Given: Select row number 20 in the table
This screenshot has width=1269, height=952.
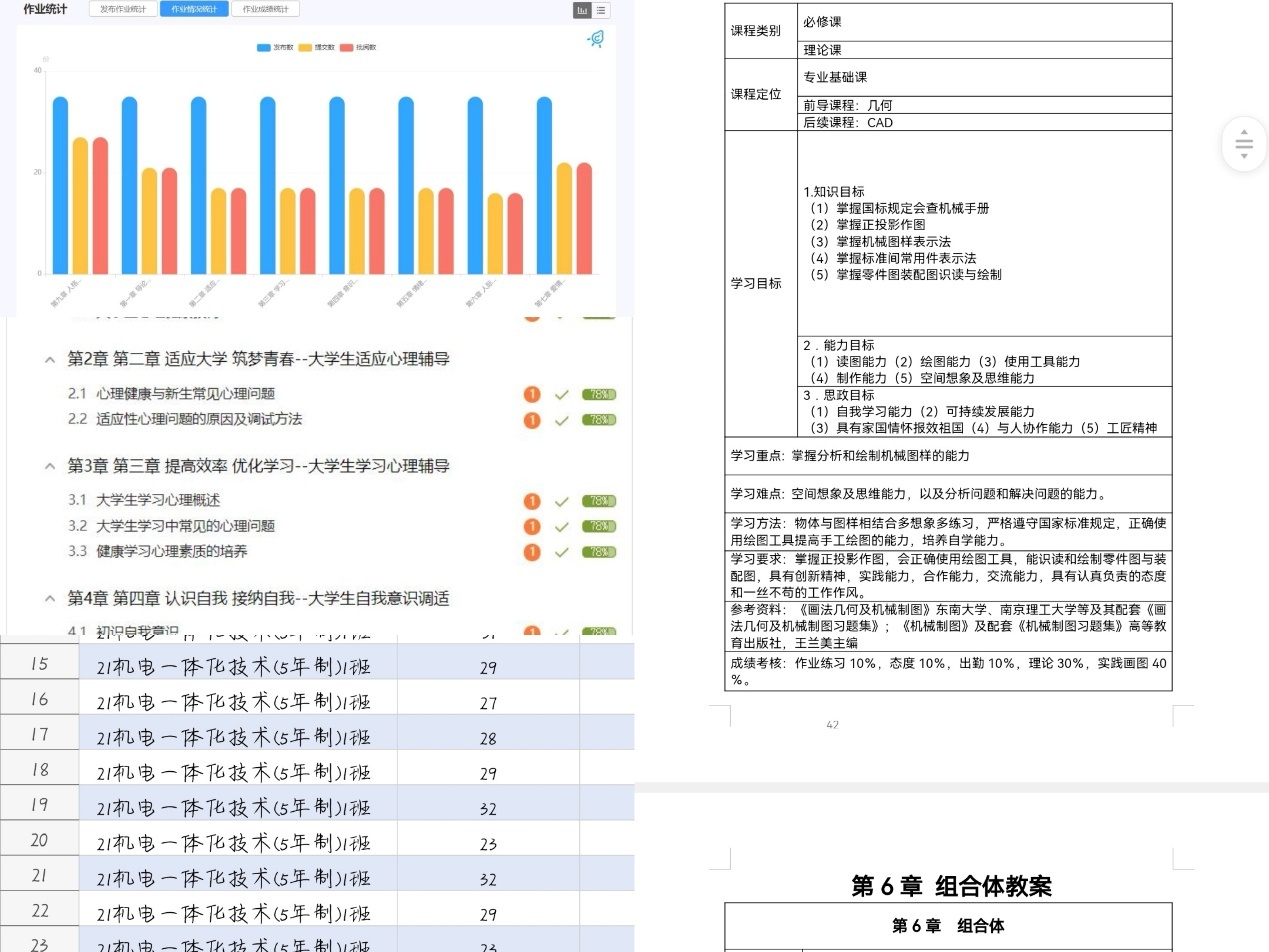Looking at the screenshot, I should (40, 840).
